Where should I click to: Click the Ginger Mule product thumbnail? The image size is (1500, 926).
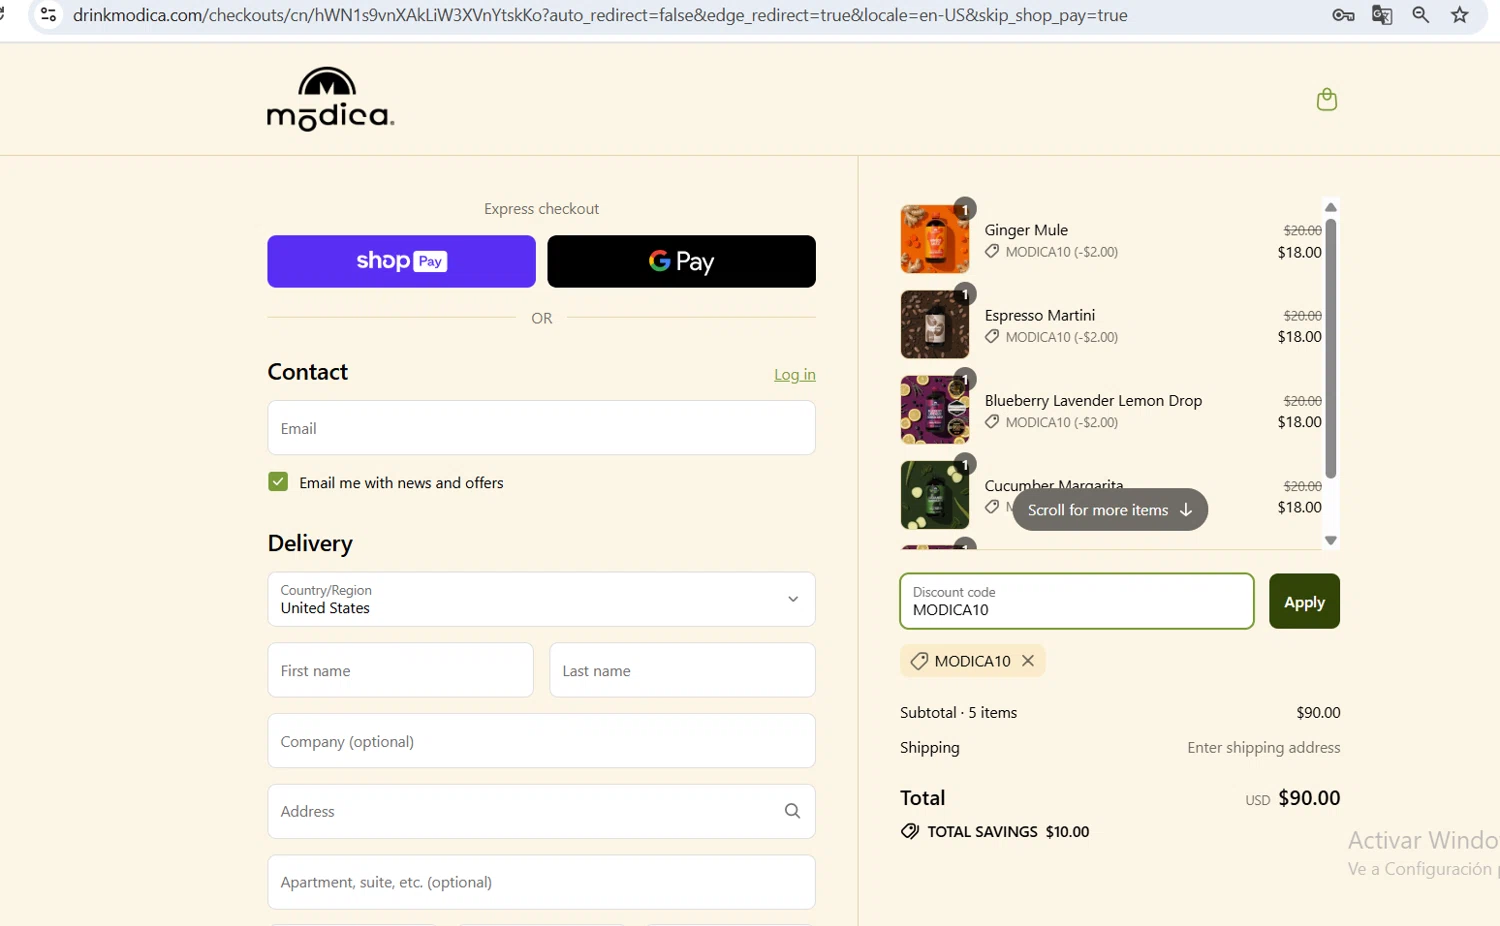point(934,239)
